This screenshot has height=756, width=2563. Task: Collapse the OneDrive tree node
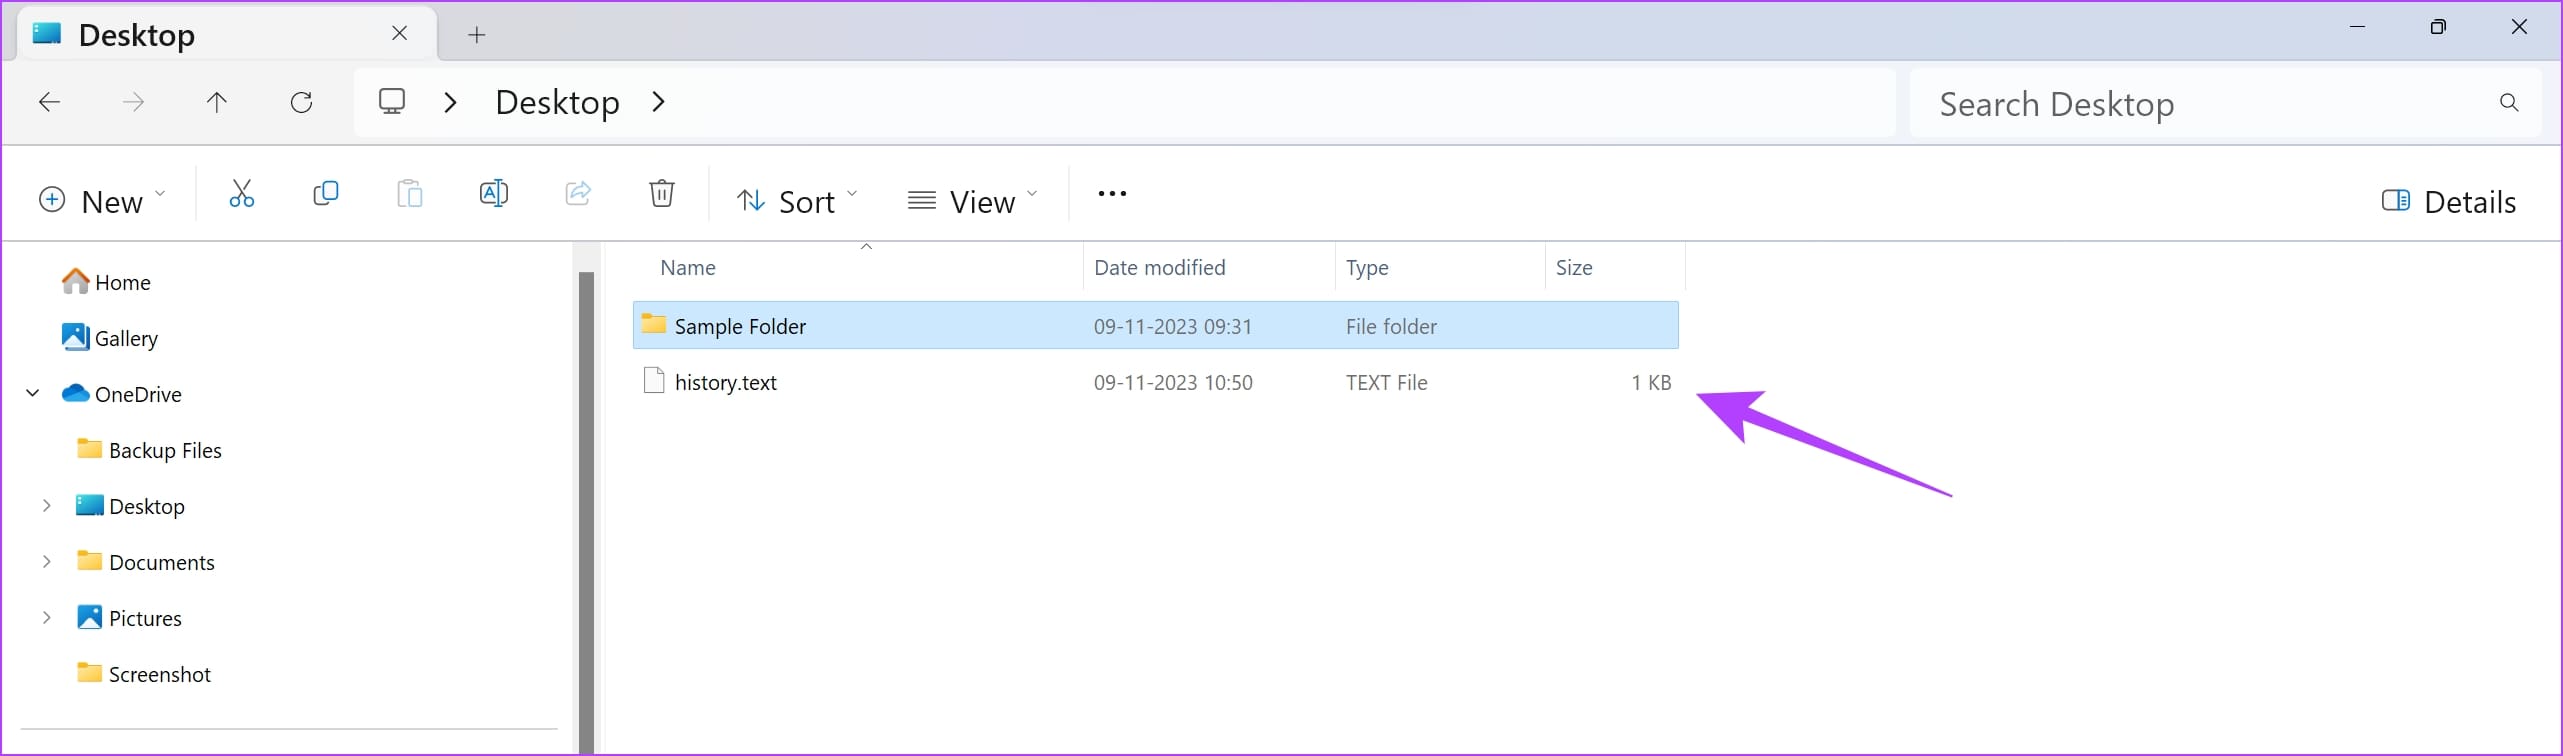click(33, 394)
